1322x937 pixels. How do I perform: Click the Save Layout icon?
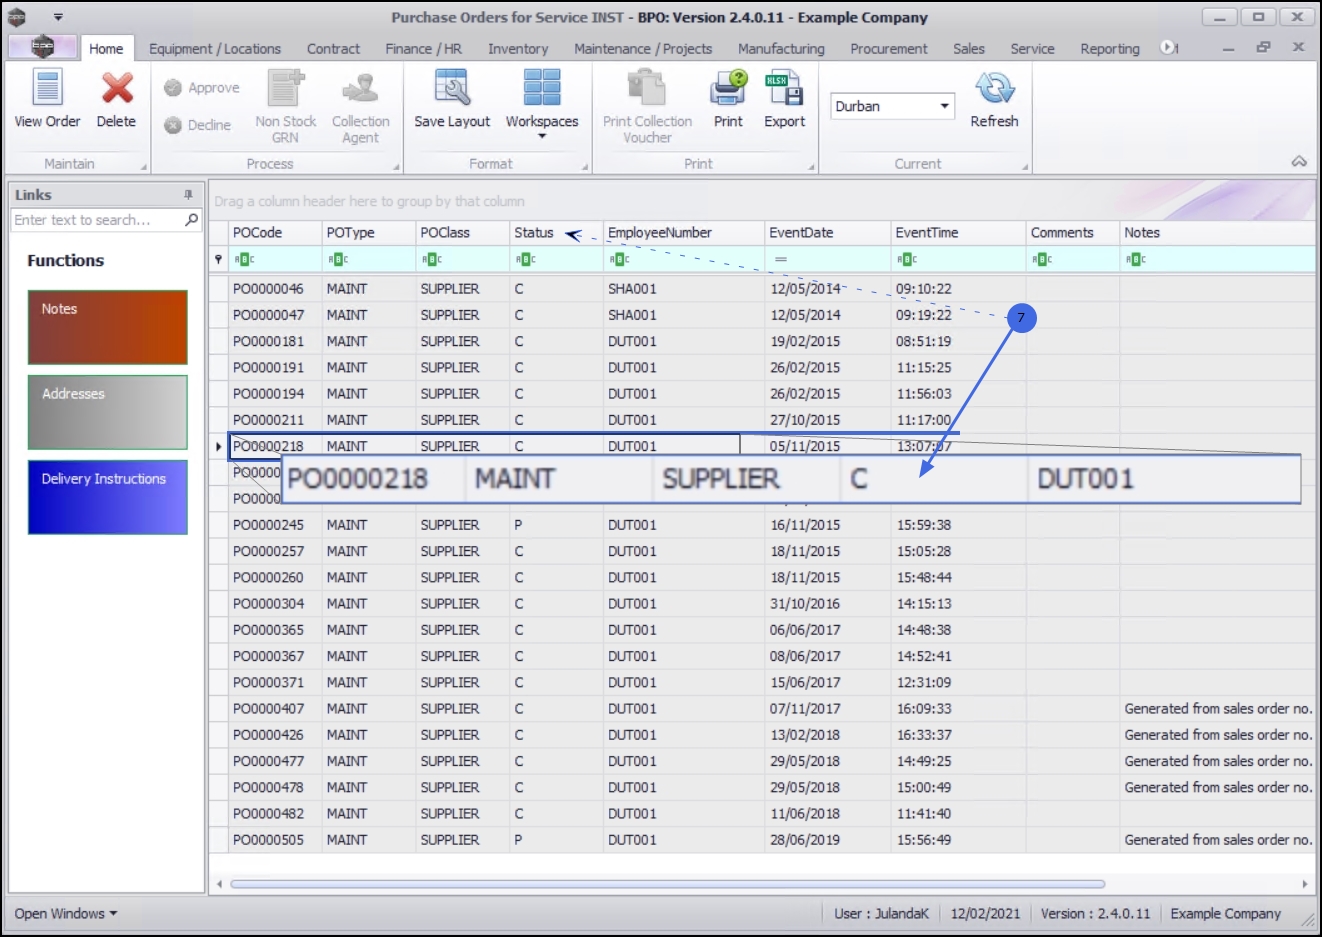click(x=452, y=88)
